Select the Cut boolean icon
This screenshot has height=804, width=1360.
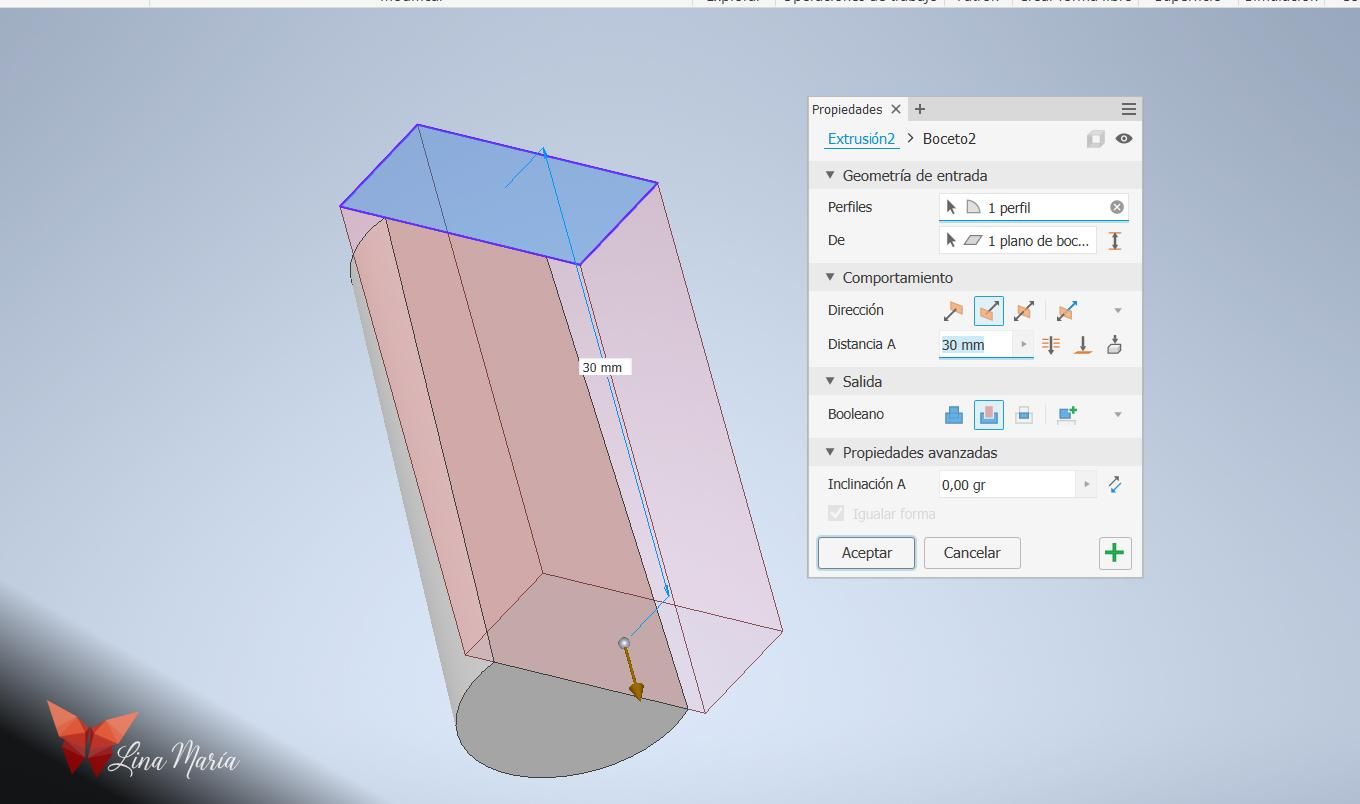coord(989,415)
